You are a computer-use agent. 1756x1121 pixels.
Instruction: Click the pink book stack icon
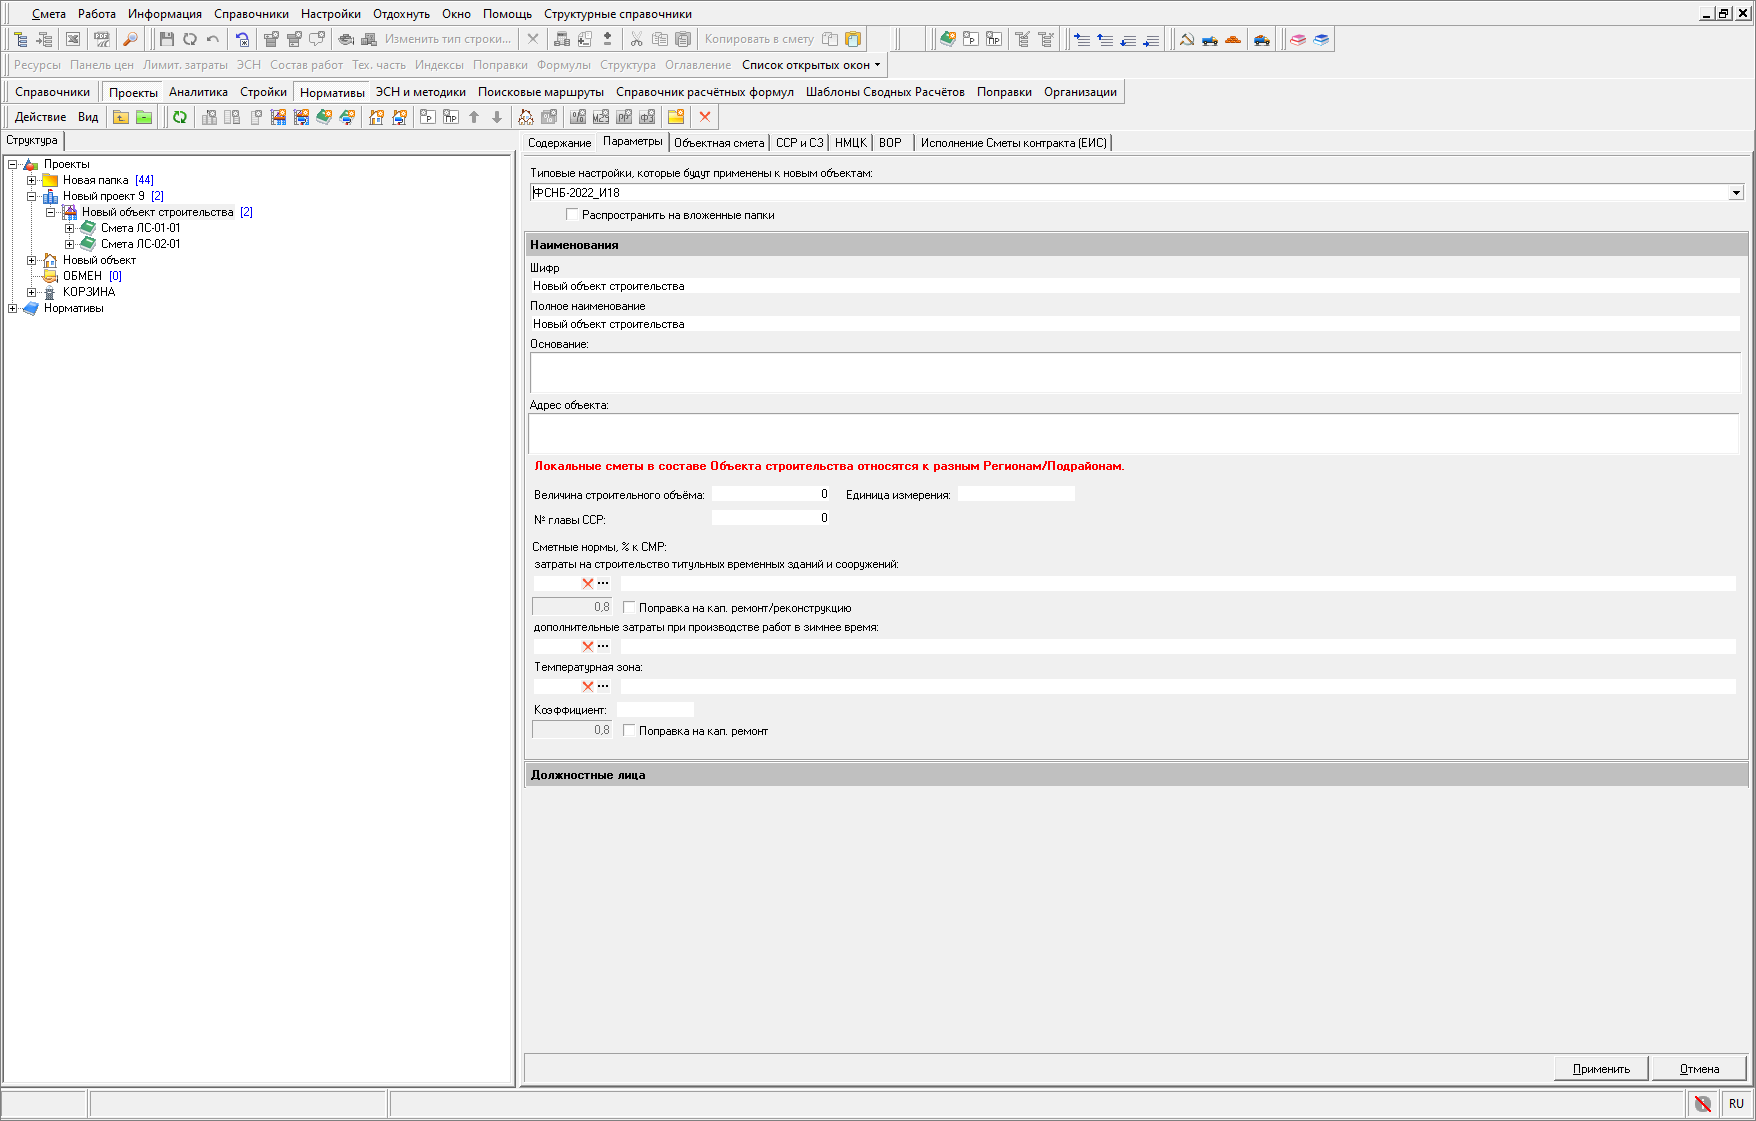tap(1298, 39)
